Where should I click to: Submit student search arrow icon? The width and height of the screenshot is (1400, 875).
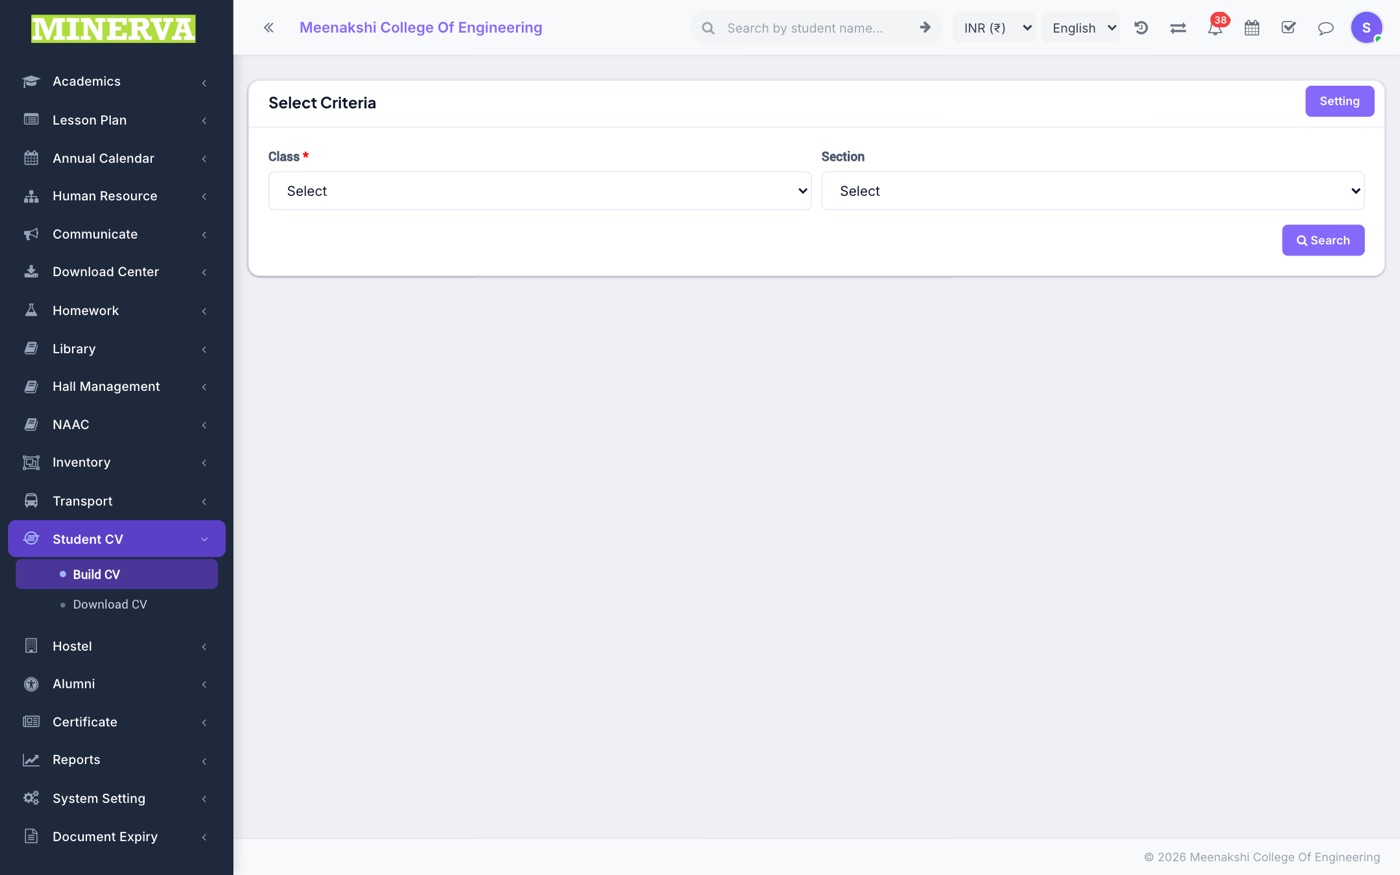pyautogui.click(x=925, y=28)
